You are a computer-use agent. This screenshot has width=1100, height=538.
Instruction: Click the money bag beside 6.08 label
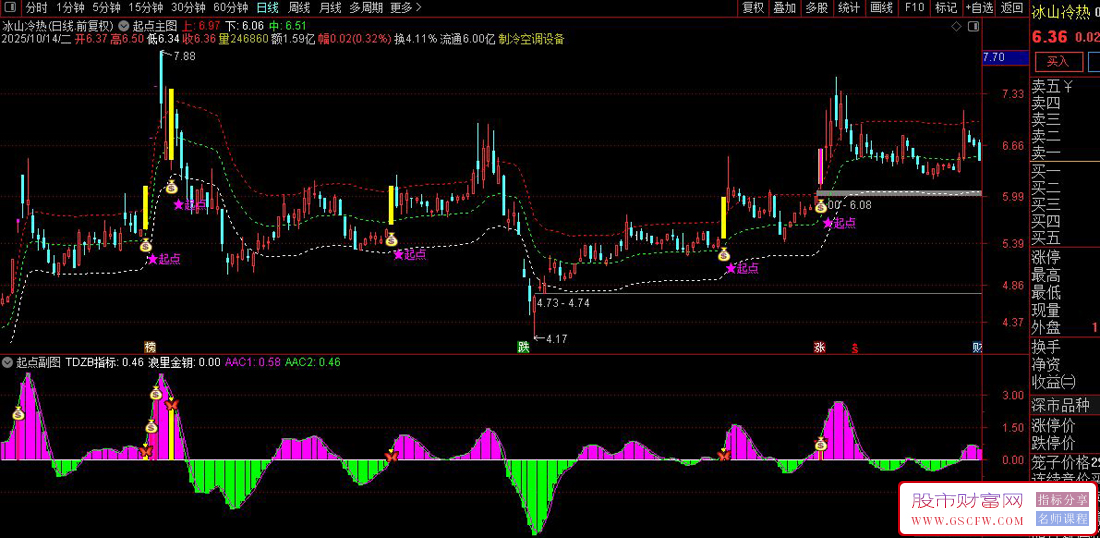coord(821,206)
